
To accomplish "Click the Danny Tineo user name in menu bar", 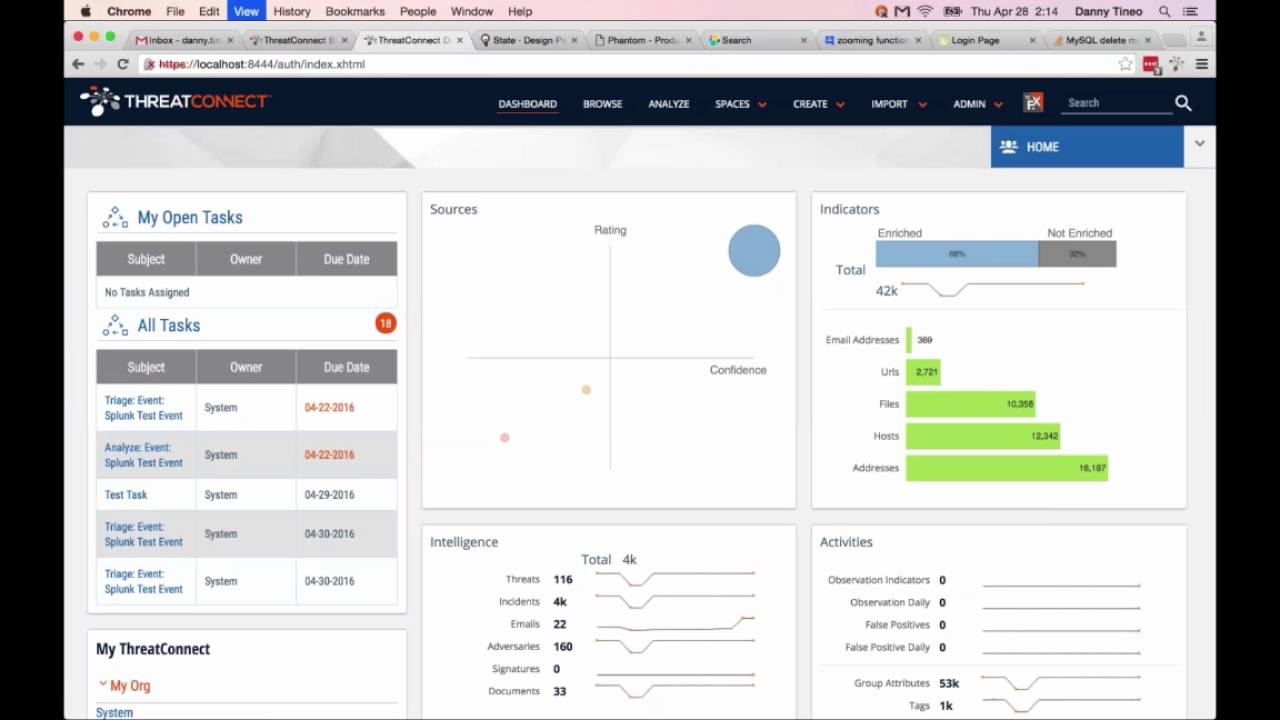I will pyautogui.click(x=1111, y=12).
